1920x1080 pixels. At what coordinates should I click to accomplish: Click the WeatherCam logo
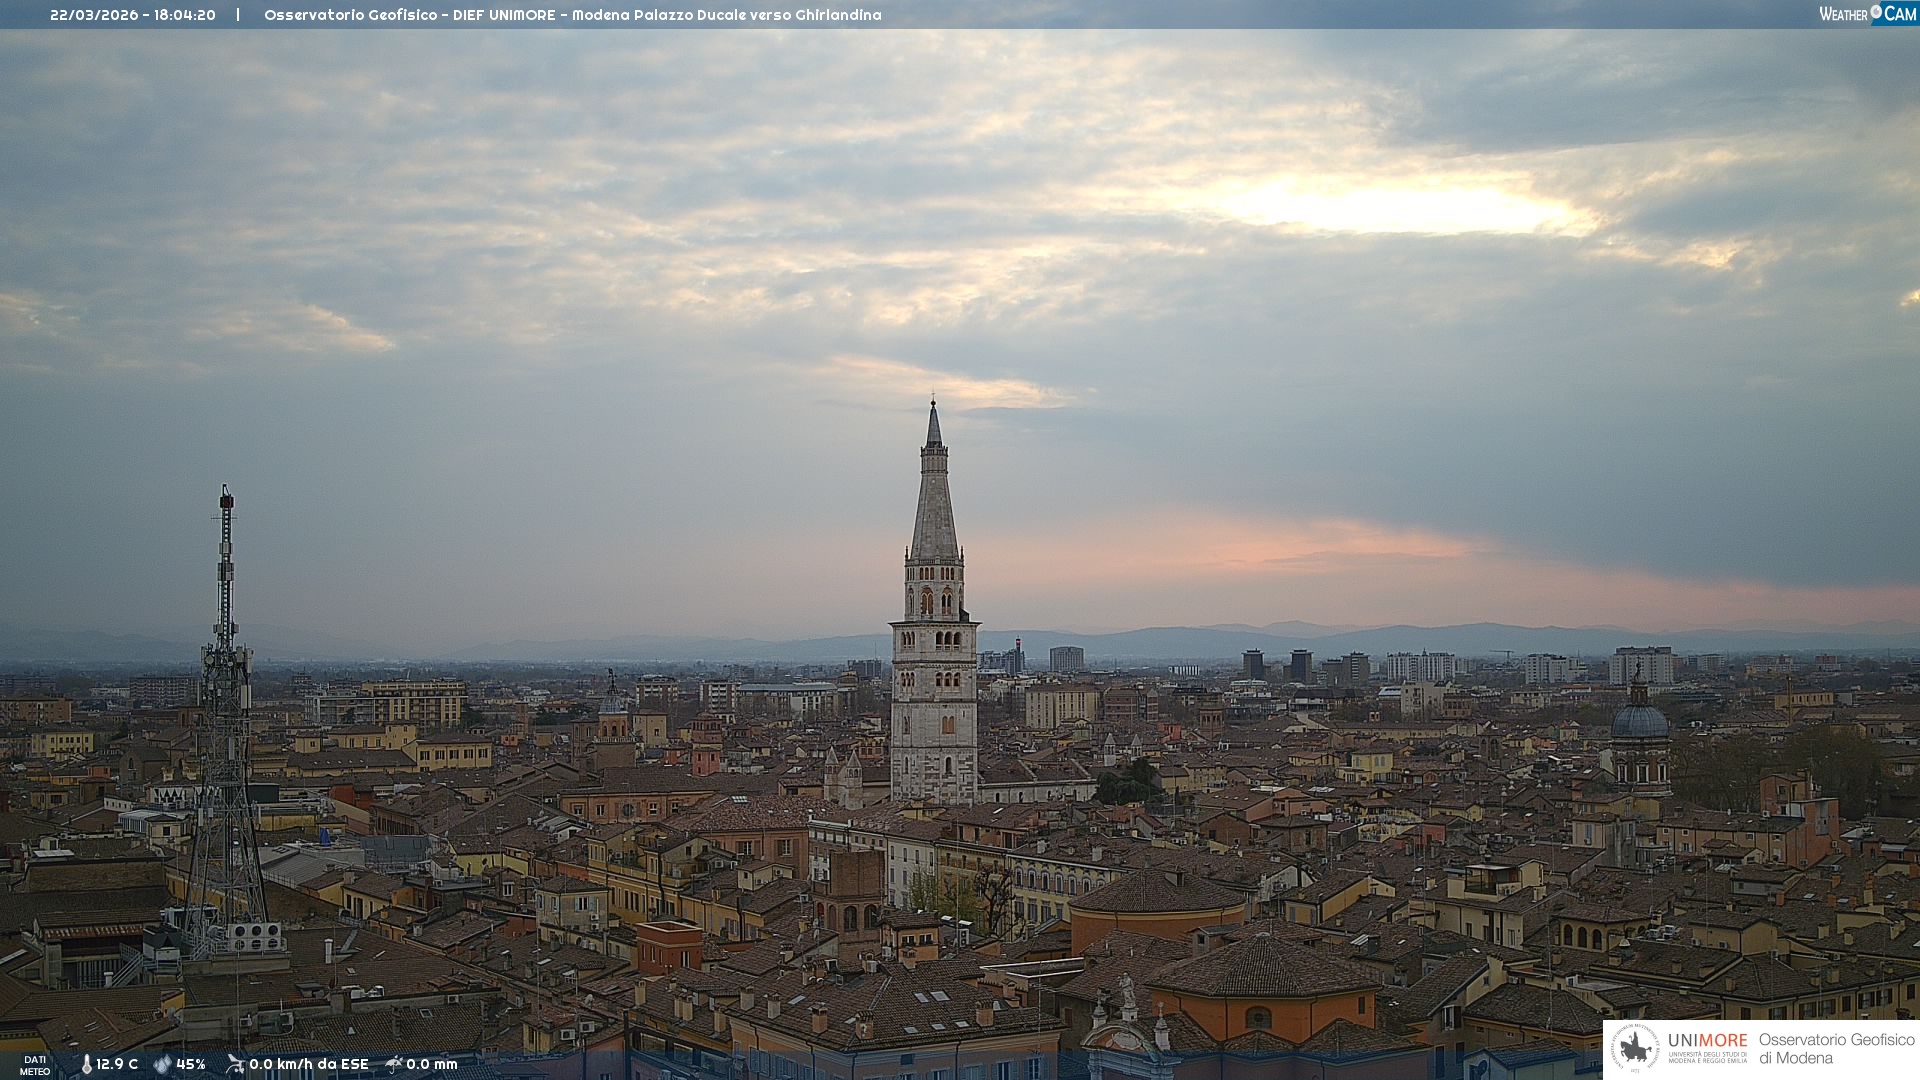click(x=1867, y=13)
